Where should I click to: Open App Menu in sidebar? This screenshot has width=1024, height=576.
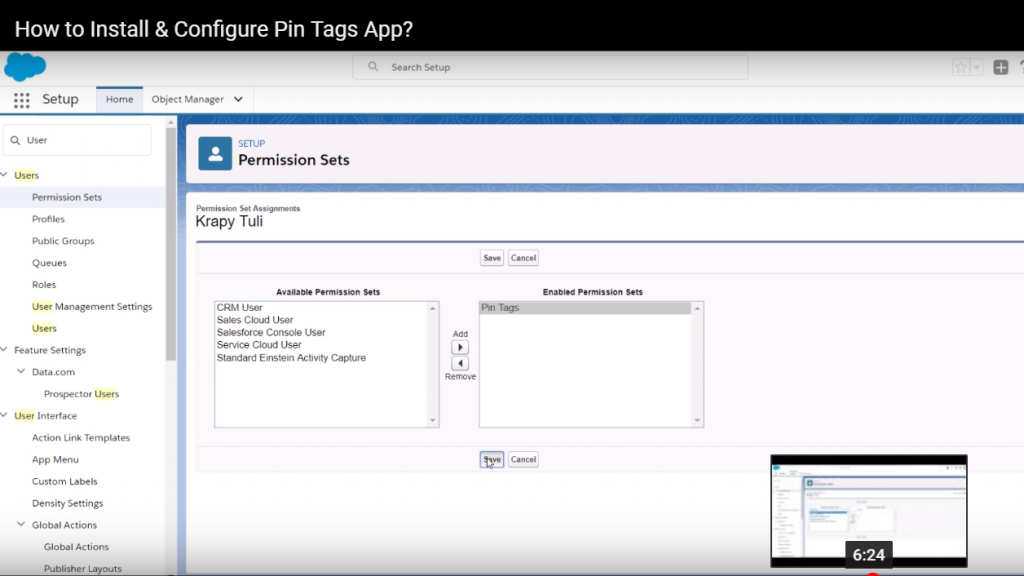[55, 460]
